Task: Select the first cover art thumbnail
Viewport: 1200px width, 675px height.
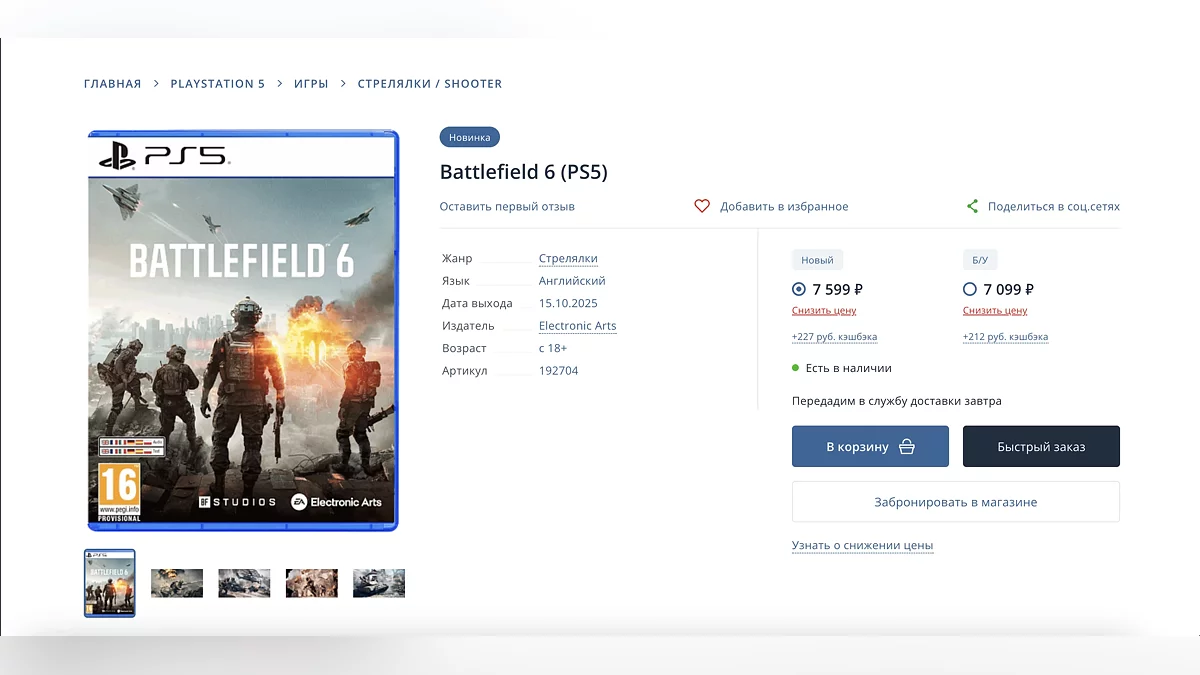Action: coord(110,583)
